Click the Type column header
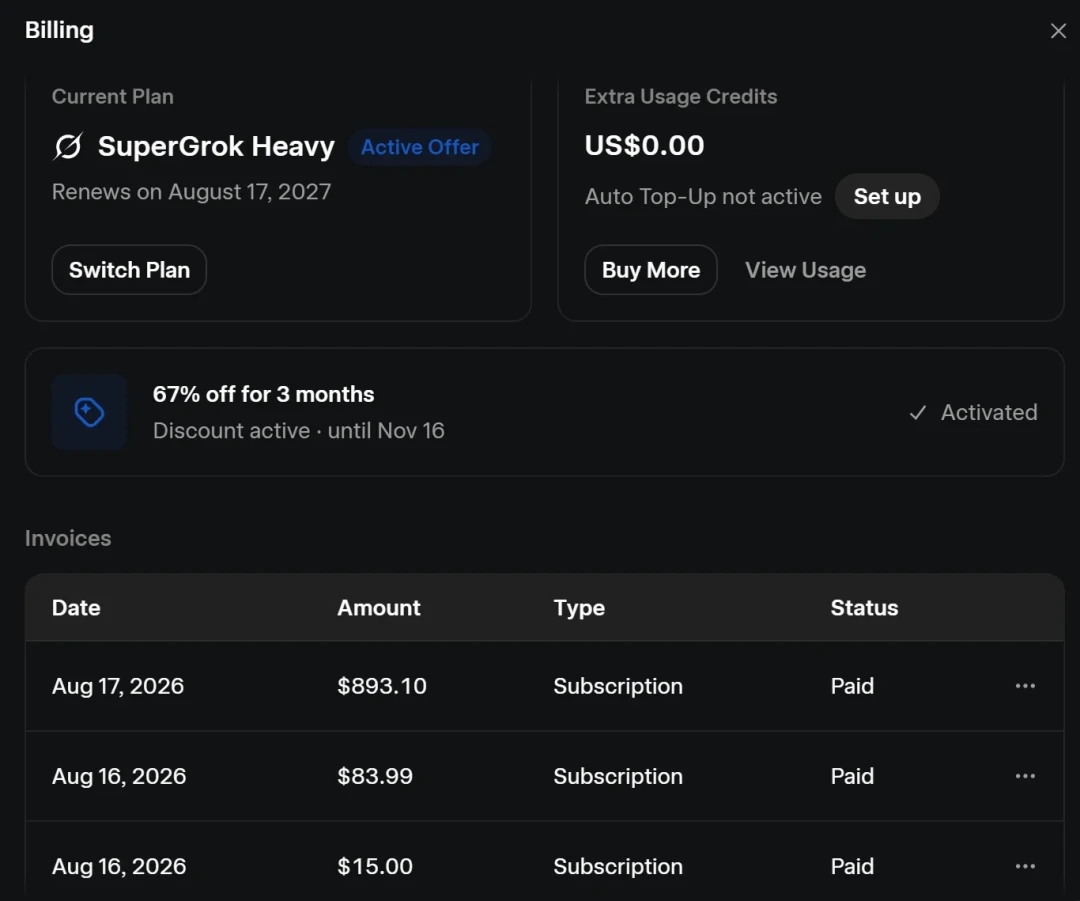This screenshot has height=901, width=1080. click(579, 608)
